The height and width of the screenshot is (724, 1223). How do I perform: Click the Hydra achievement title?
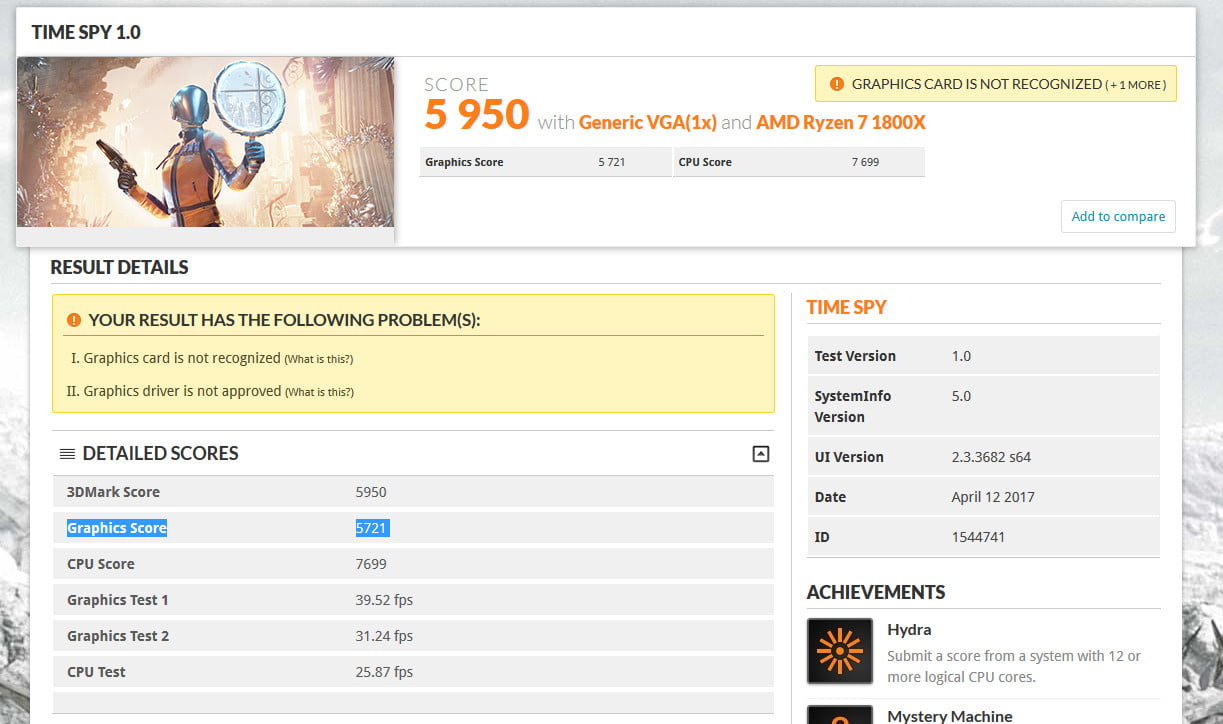pyautogui.click(x=909, y=630)
